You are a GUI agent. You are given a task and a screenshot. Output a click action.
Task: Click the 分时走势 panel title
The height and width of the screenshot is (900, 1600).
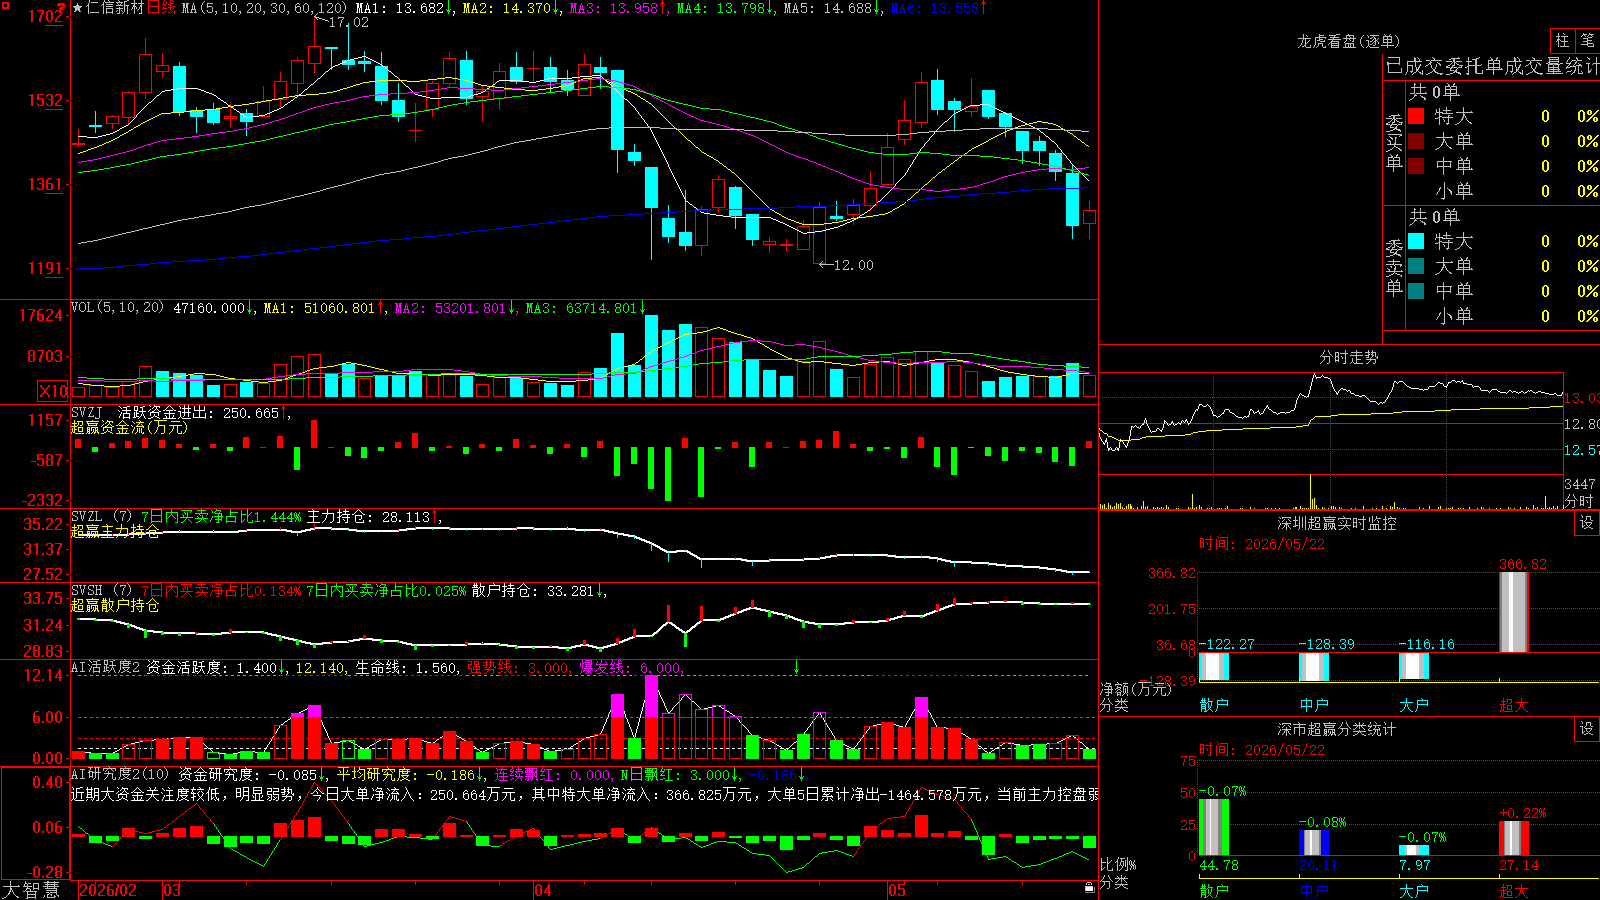[1348, 357]
